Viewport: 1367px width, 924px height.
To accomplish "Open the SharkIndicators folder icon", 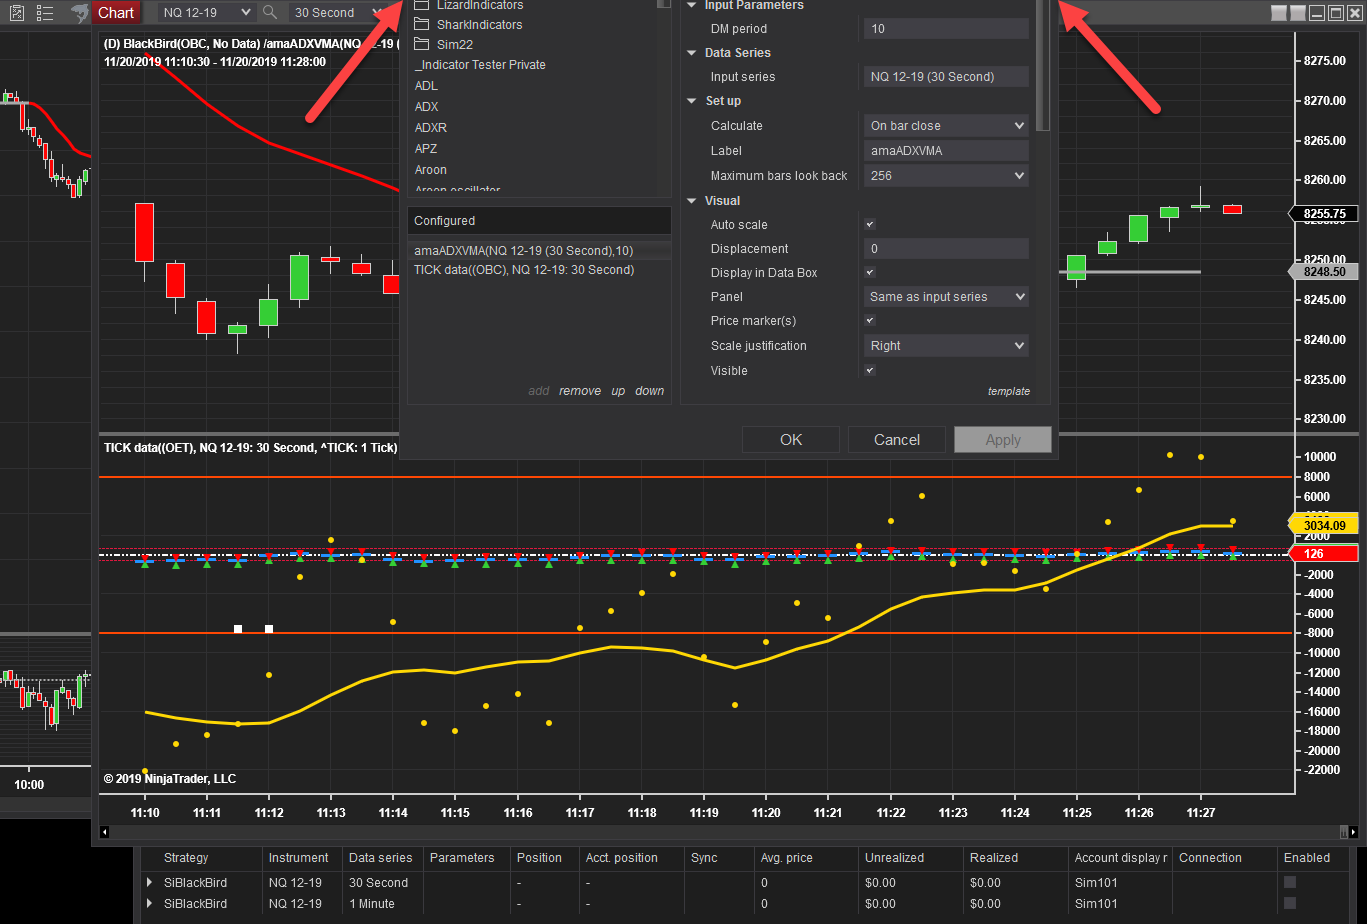I will pyautogui.click(x=420, y=24).
